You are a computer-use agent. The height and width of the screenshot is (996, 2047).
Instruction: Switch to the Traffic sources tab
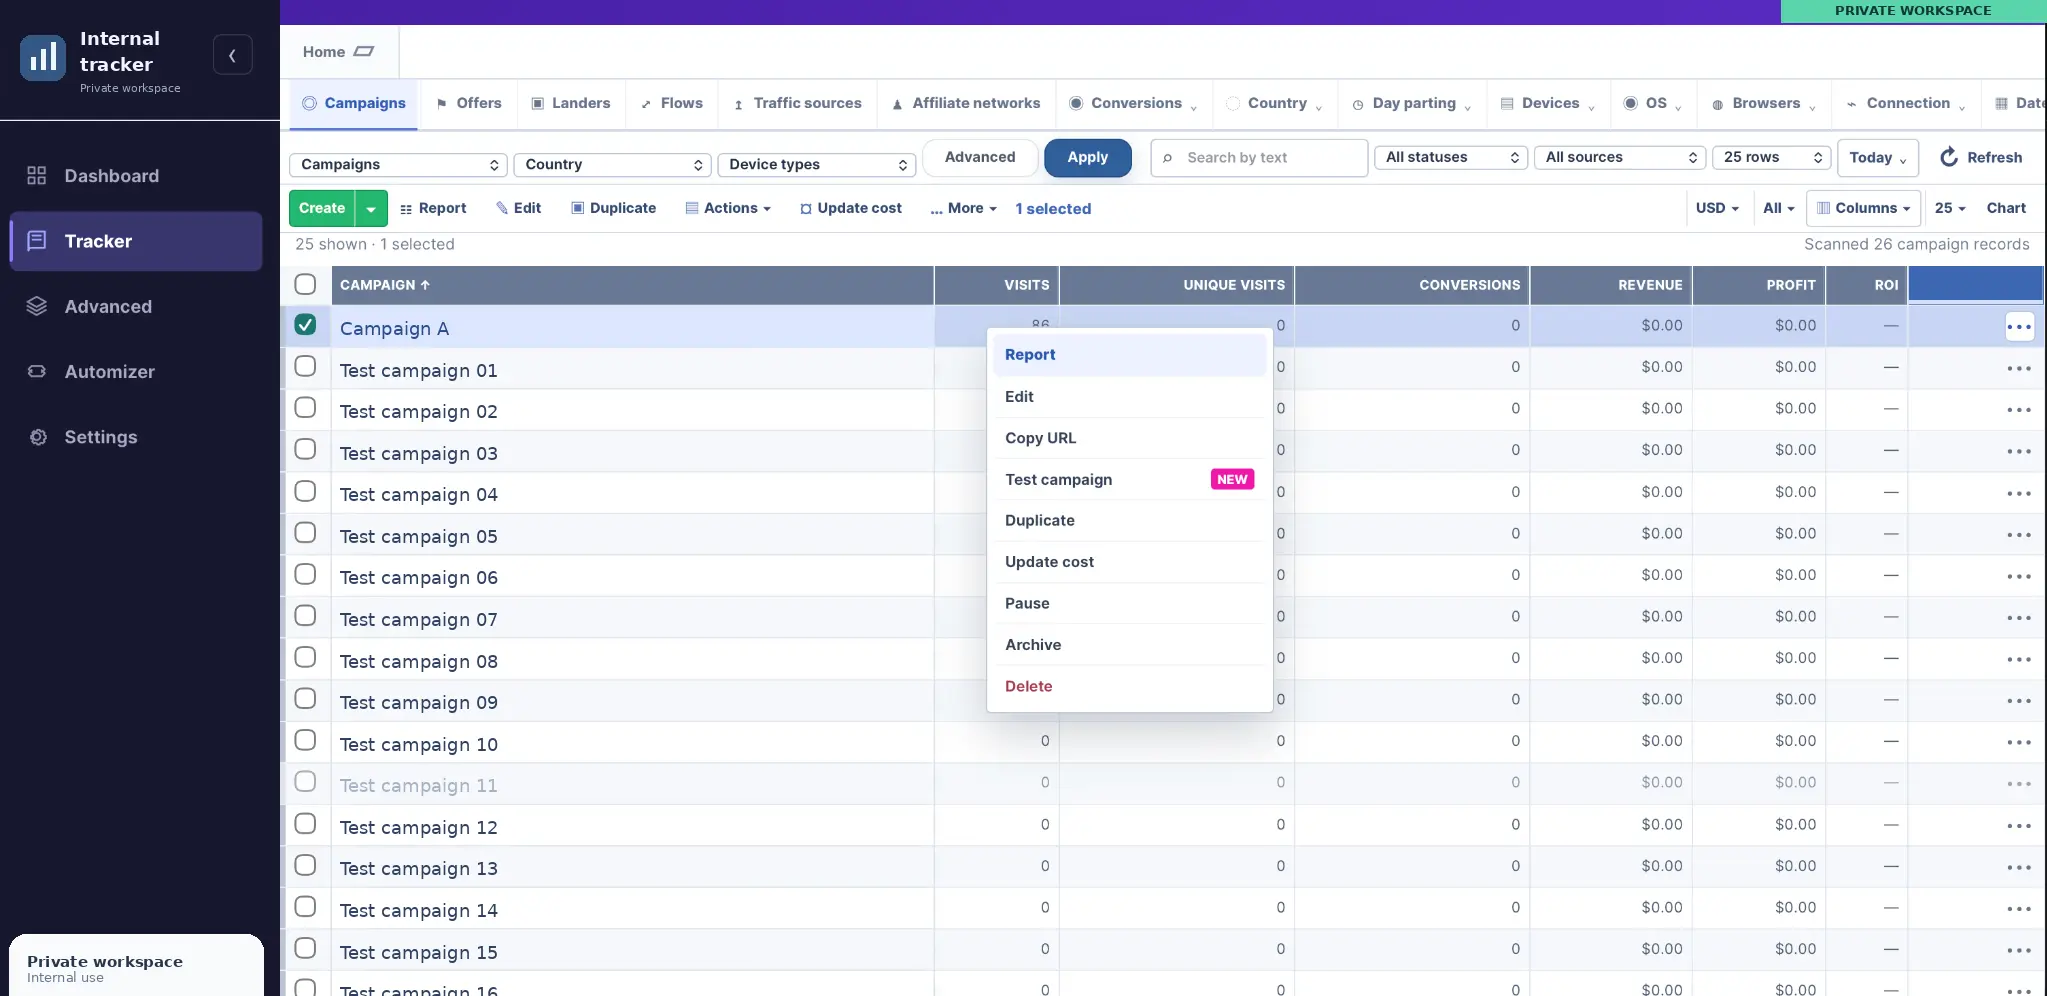tap(797, 103)
